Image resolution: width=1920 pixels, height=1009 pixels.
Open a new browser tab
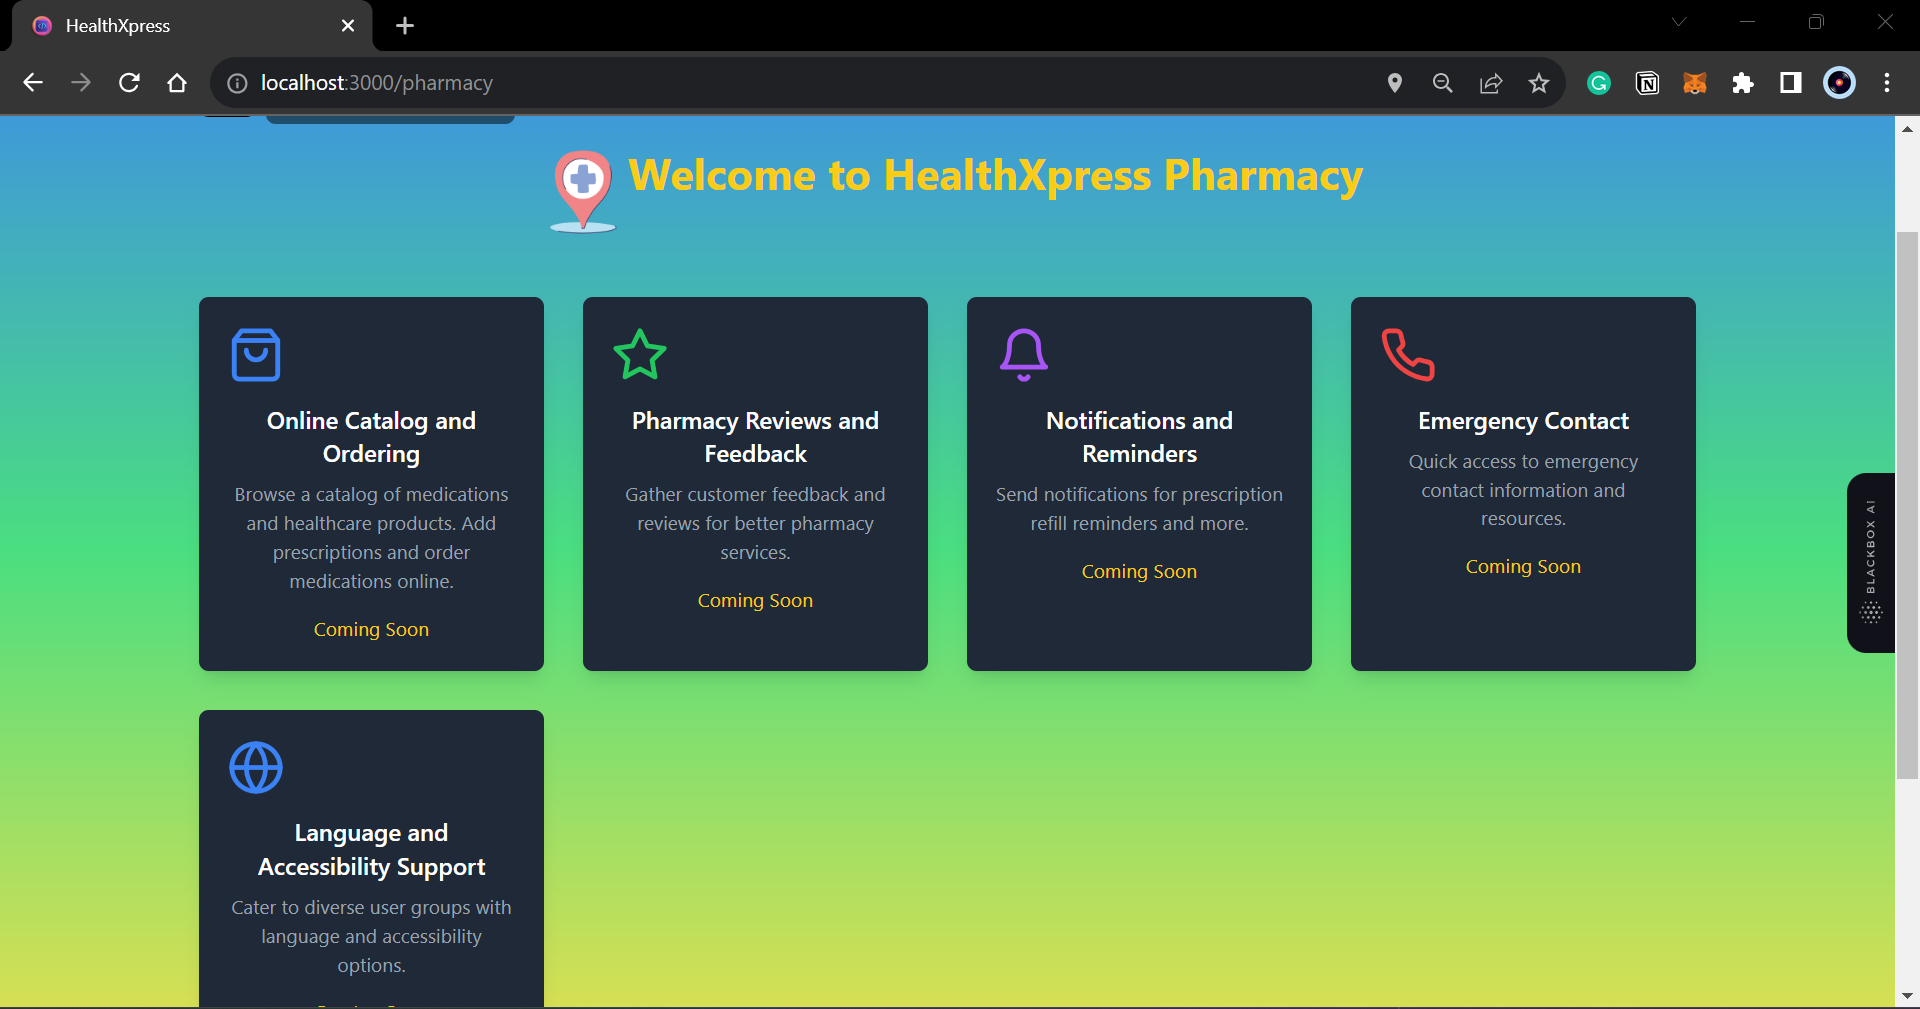click(x=405, y=26)
